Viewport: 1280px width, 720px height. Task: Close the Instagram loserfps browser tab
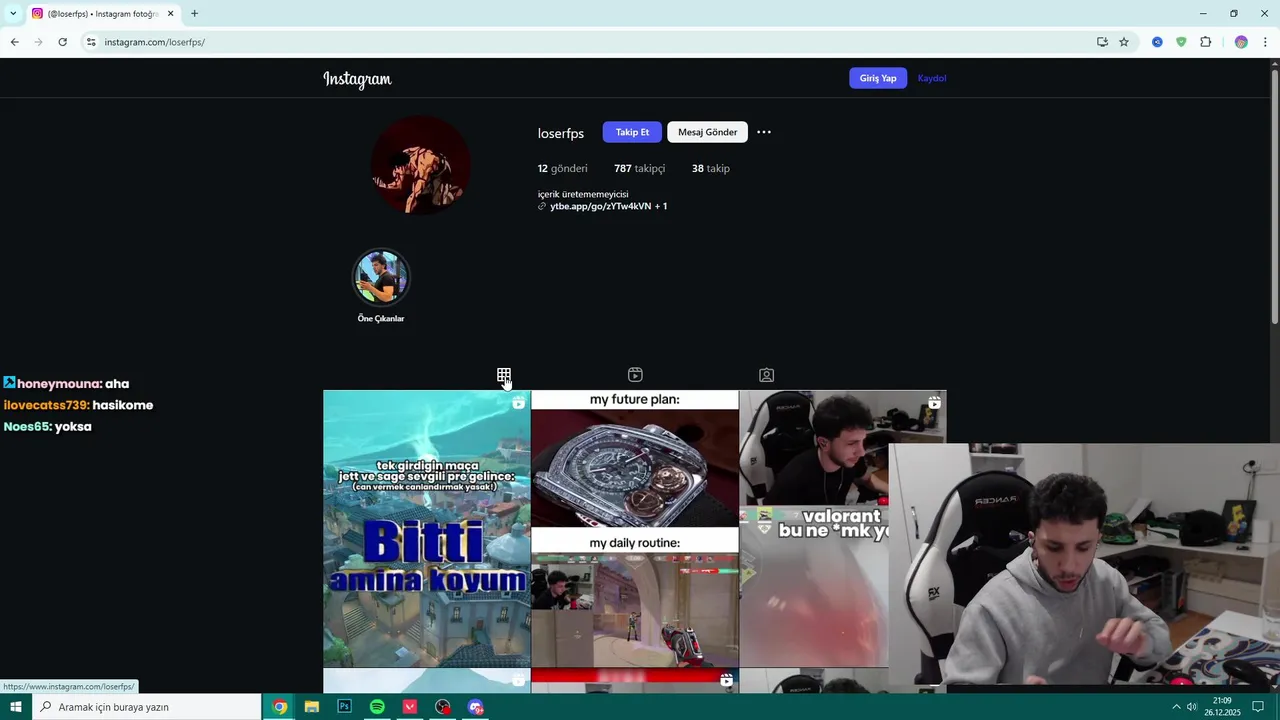(x=170, y=14)
